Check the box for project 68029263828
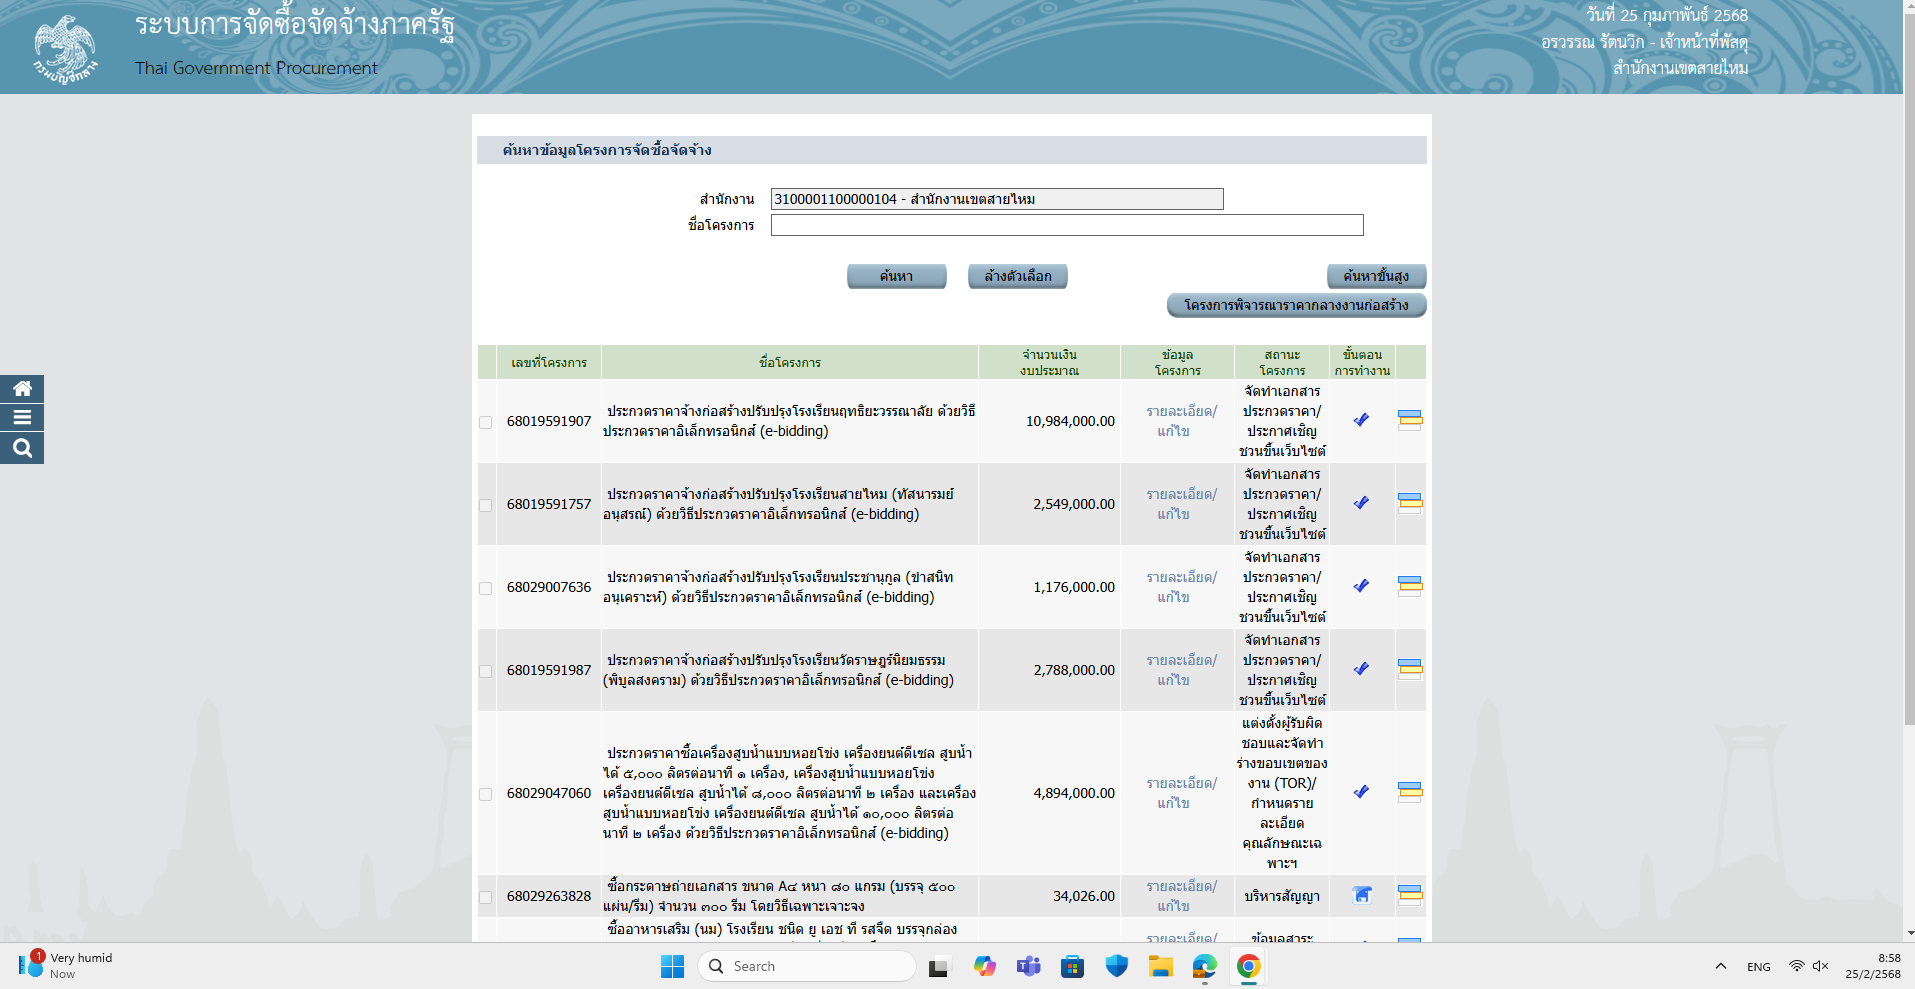The height and width of the screenshot is (989, 1915). (x=486, y=898)
